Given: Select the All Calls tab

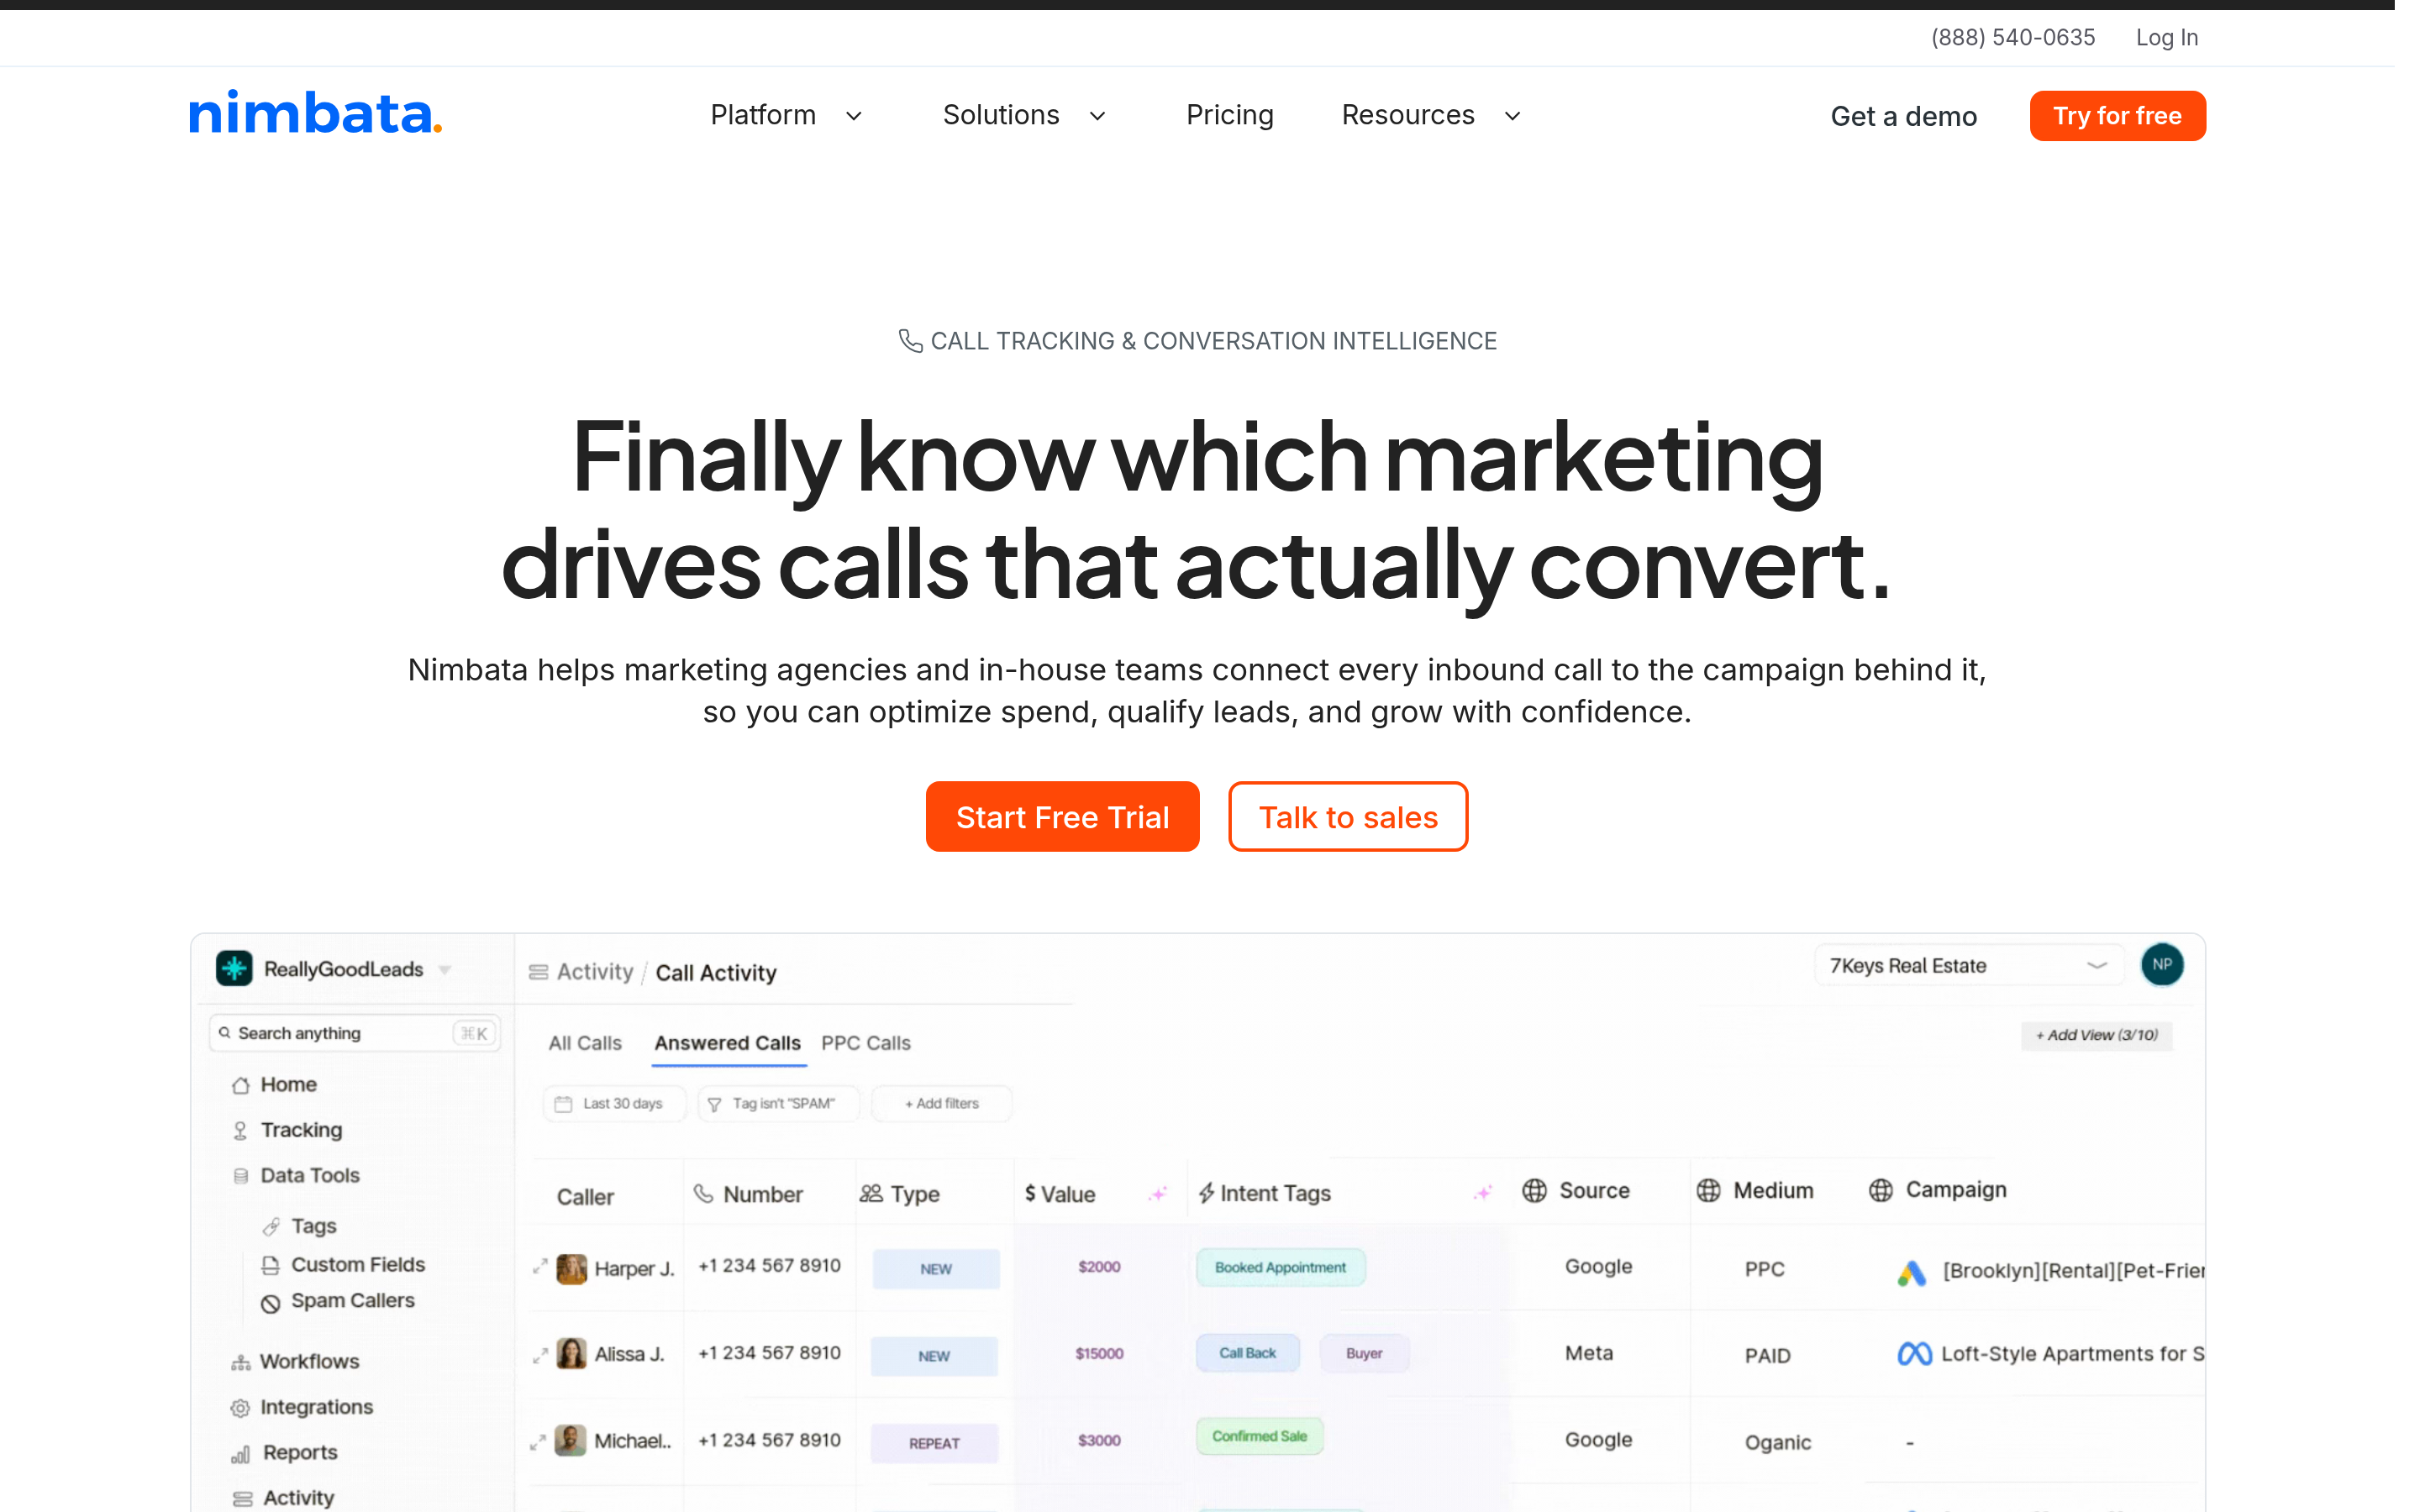Looking at the screenshot, I should tap(585, 1043).
